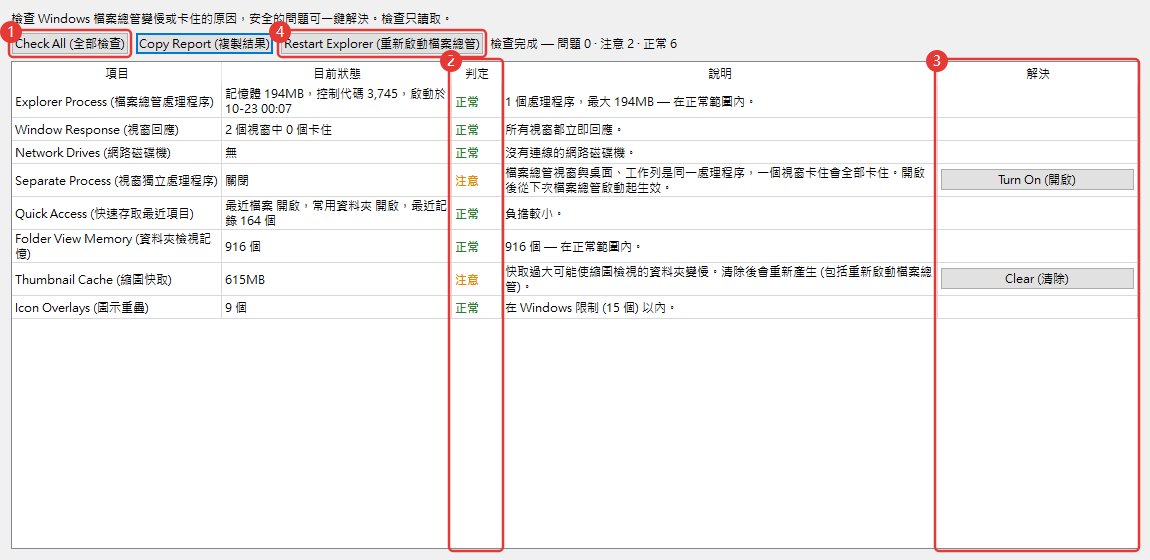
Task: Select the Explorer Process (檔案總管處理程序) row
Action: point(575,101)
